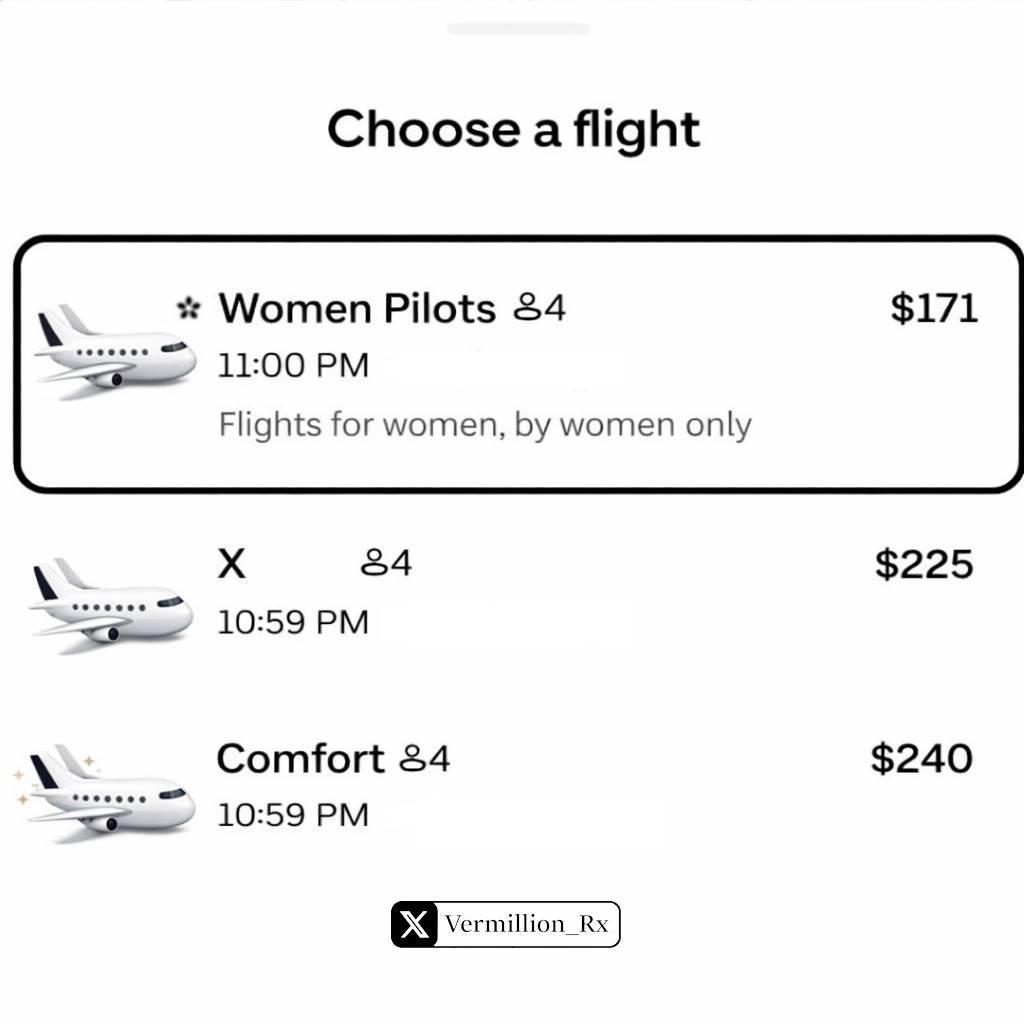Click the flower icon beside Women Pilots

pyautogui.click(x=187, y=308)
